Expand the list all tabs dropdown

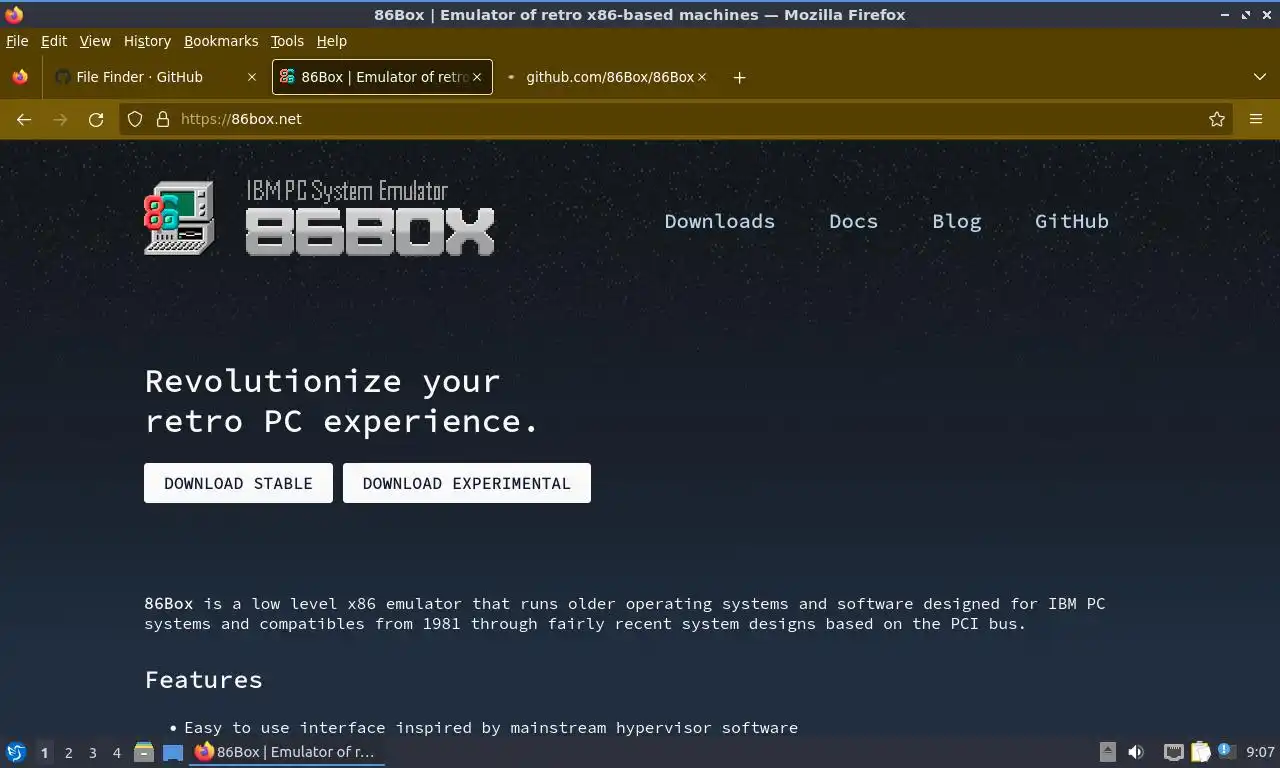[x=1260, y=77]
